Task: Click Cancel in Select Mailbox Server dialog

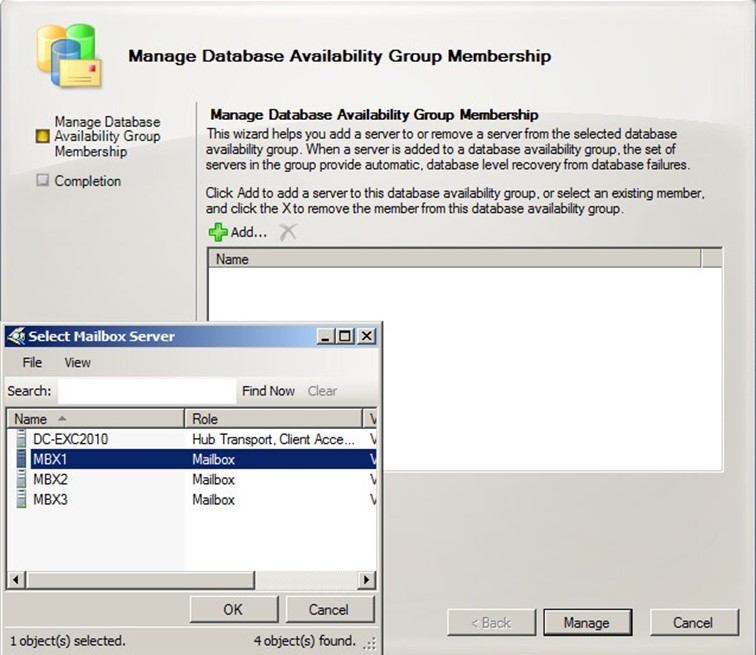Action: pyautogui.click(x=330, y=610)
